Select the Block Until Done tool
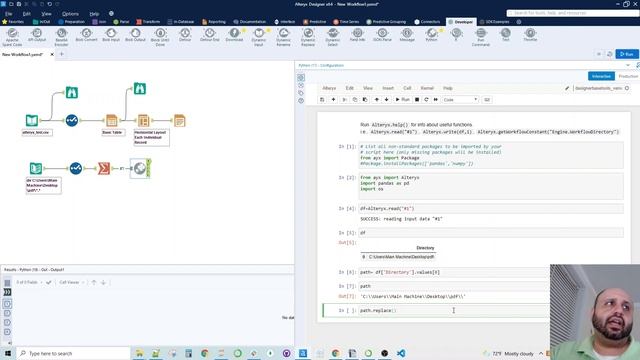The image size is (640, 360). point(160,37)
